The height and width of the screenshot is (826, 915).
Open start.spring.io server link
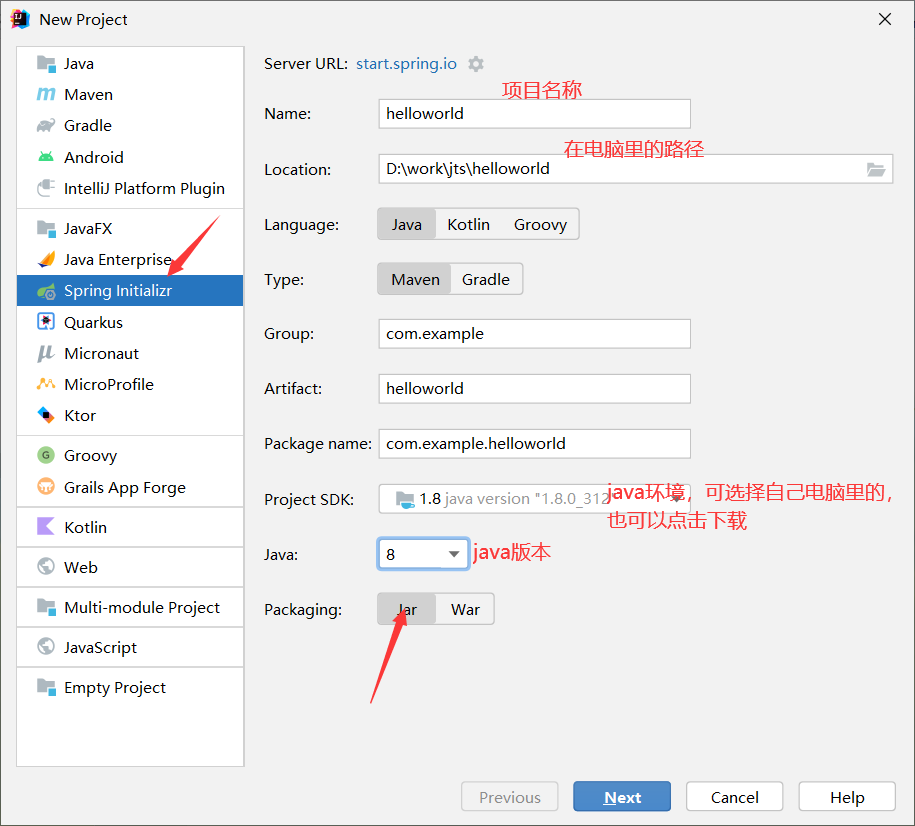[406, 64]
